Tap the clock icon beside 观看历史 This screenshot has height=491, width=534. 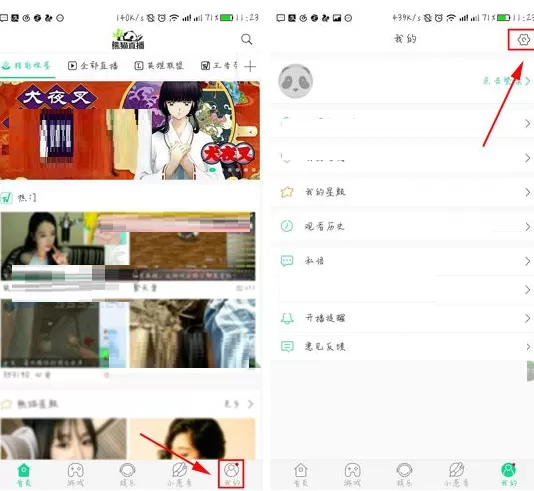coord(287,226)
